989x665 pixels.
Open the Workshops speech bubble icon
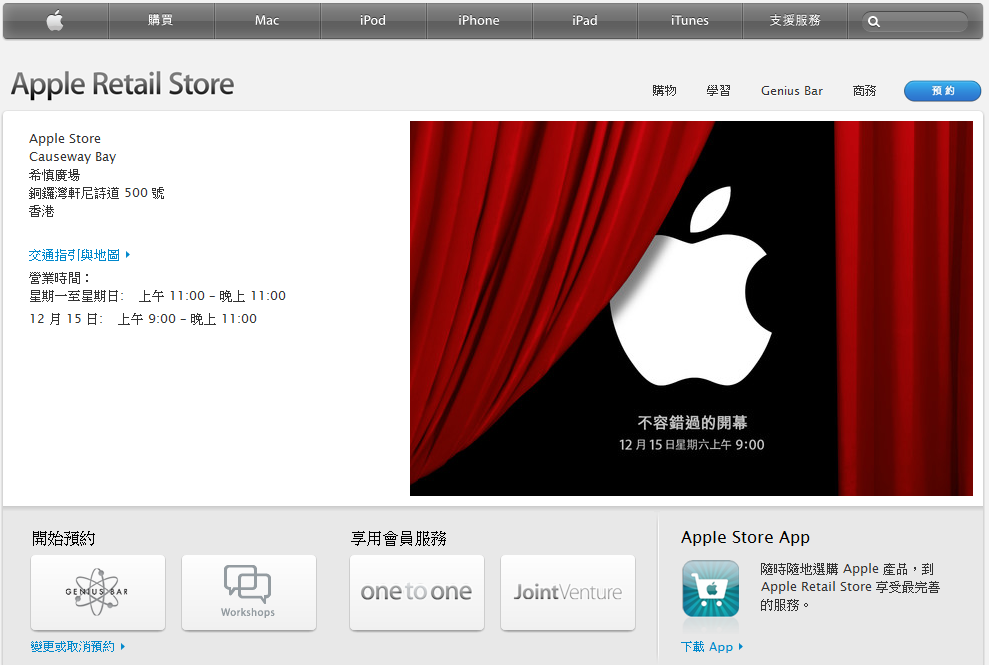248,592
